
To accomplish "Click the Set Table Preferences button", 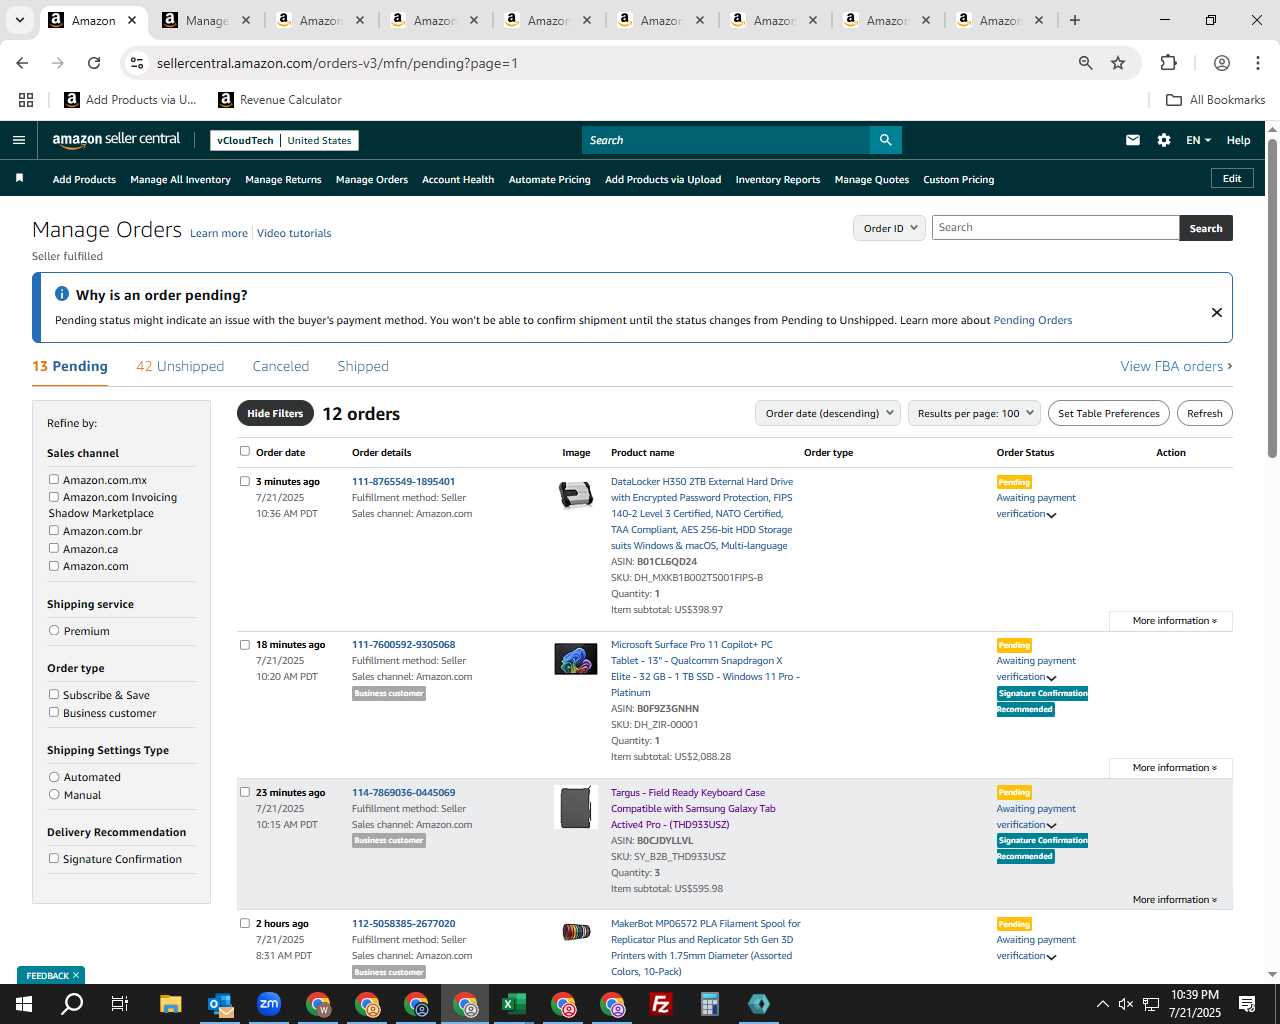I will pyautogui.click(x=1109, y=413).
